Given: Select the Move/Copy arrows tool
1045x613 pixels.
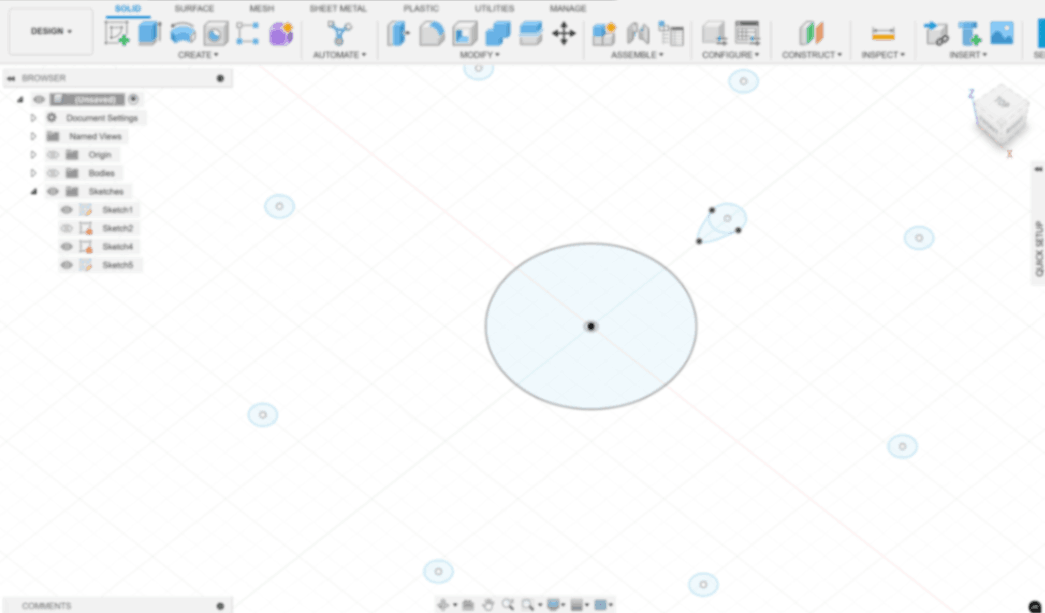Looking at the screenshot, I should point(564,33).
